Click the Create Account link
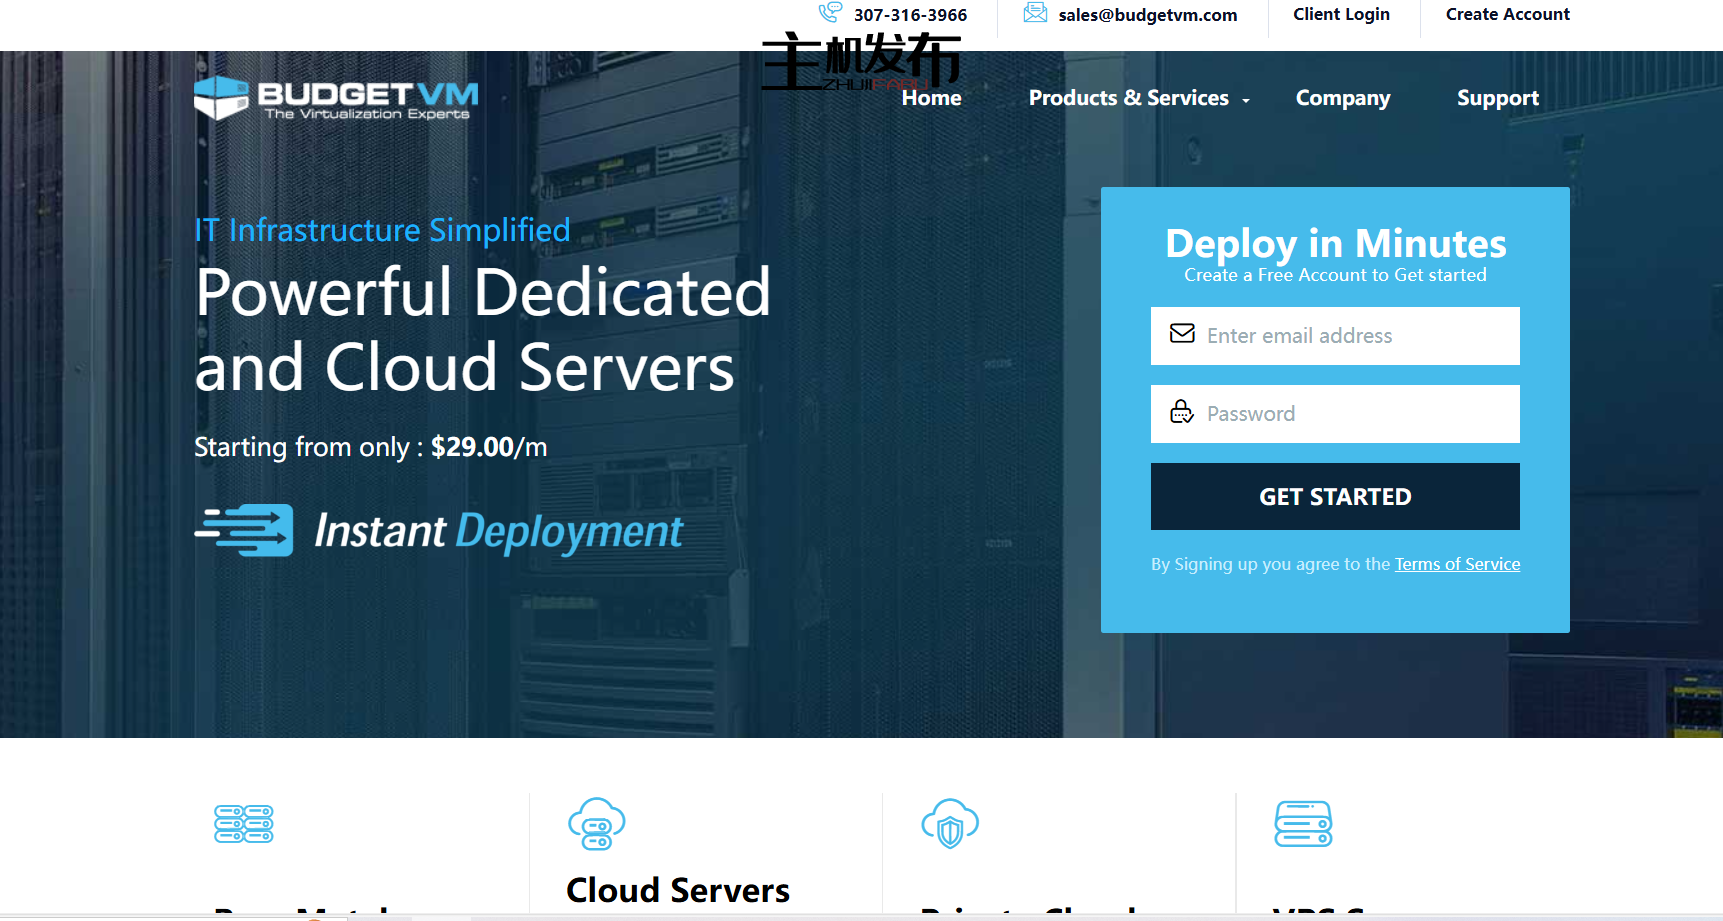The image size is (1723, 921). click(1507, 14)
